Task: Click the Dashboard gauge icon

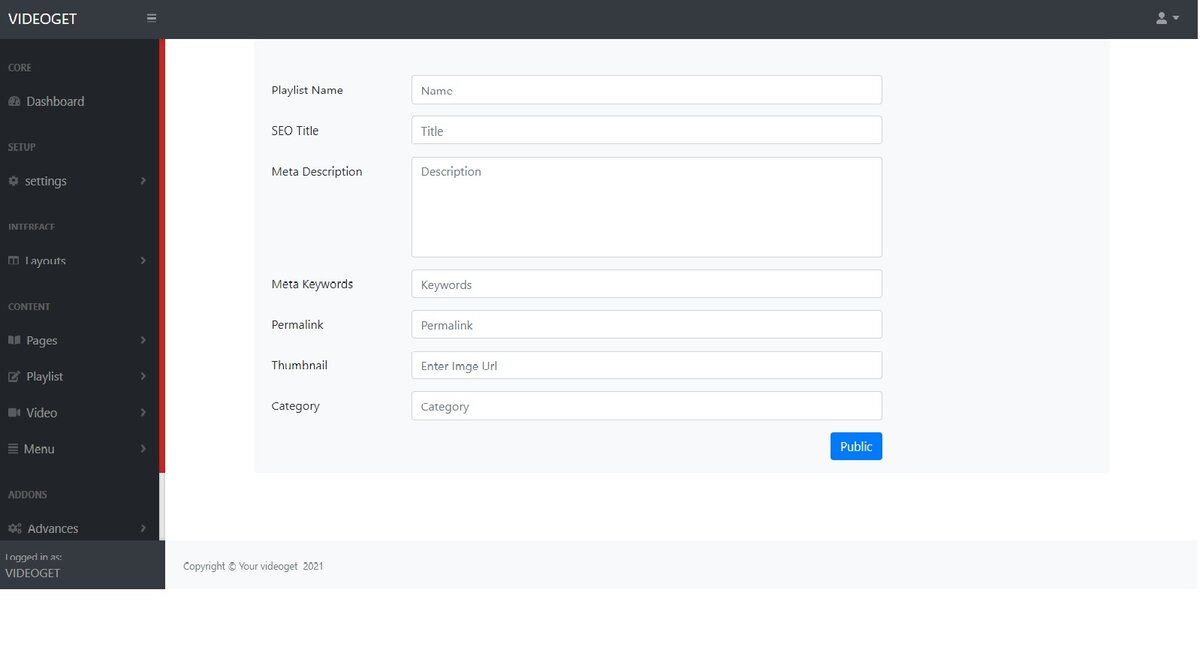Action: (14, 101)
